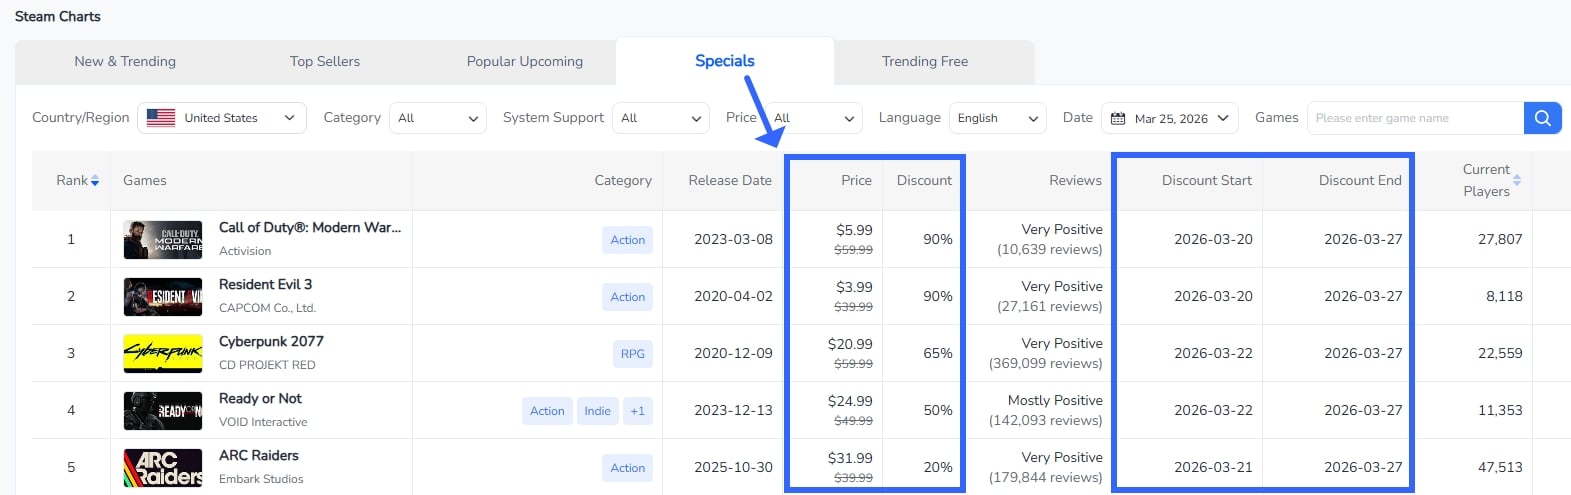Open the Resident Evil 3 thumbnail
The width and height of the screenshot is (1571, 495).
tap(163, 297)
